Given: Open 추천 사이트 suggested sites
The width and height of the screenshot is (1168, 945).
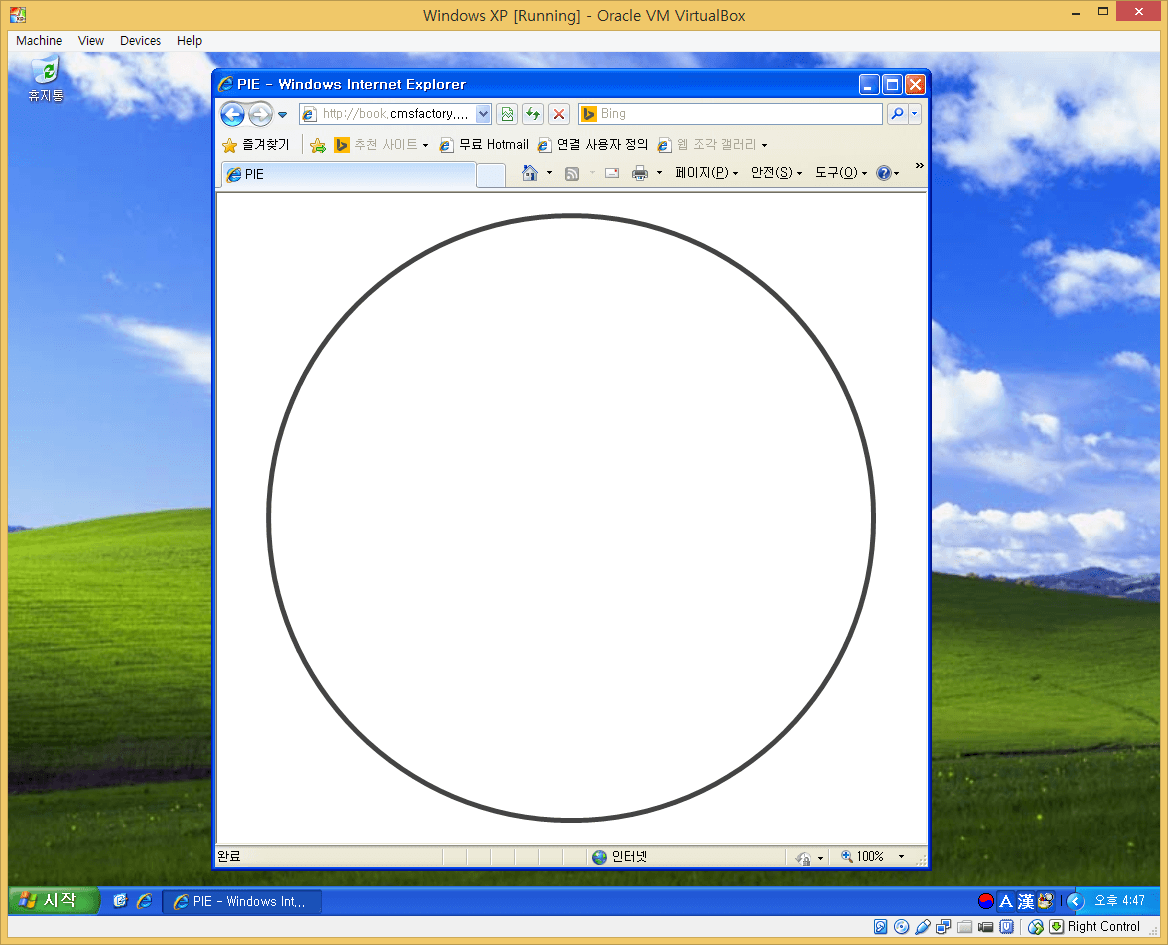Looking at the screenshot, I should coord(381,144).
